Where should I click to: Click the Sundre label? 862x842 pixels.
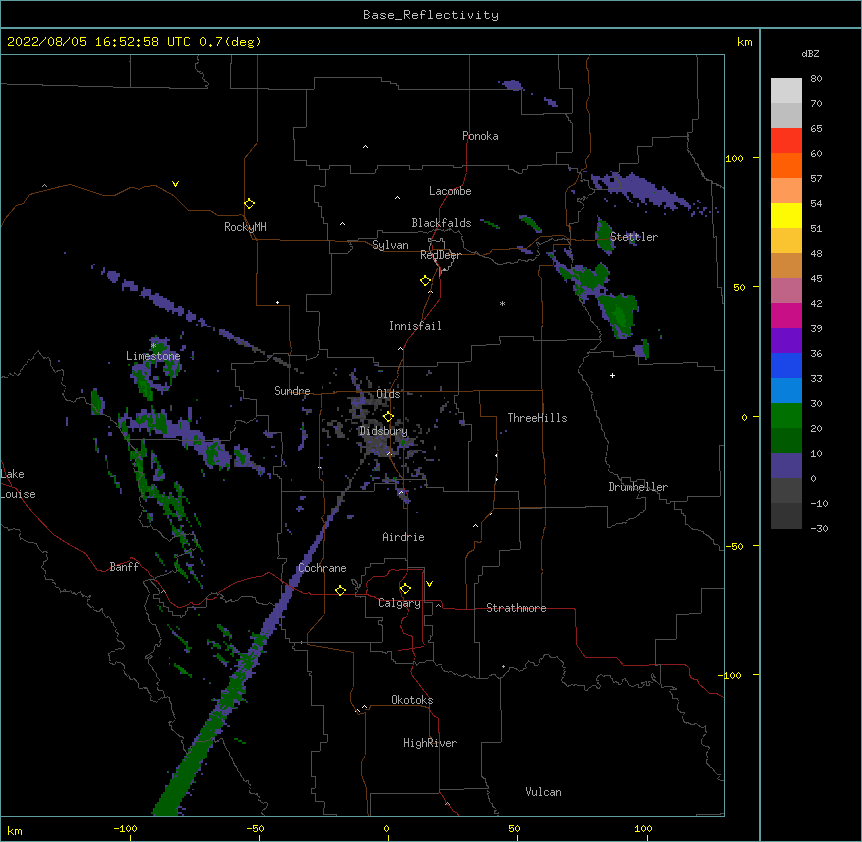[x=292, y=391]
